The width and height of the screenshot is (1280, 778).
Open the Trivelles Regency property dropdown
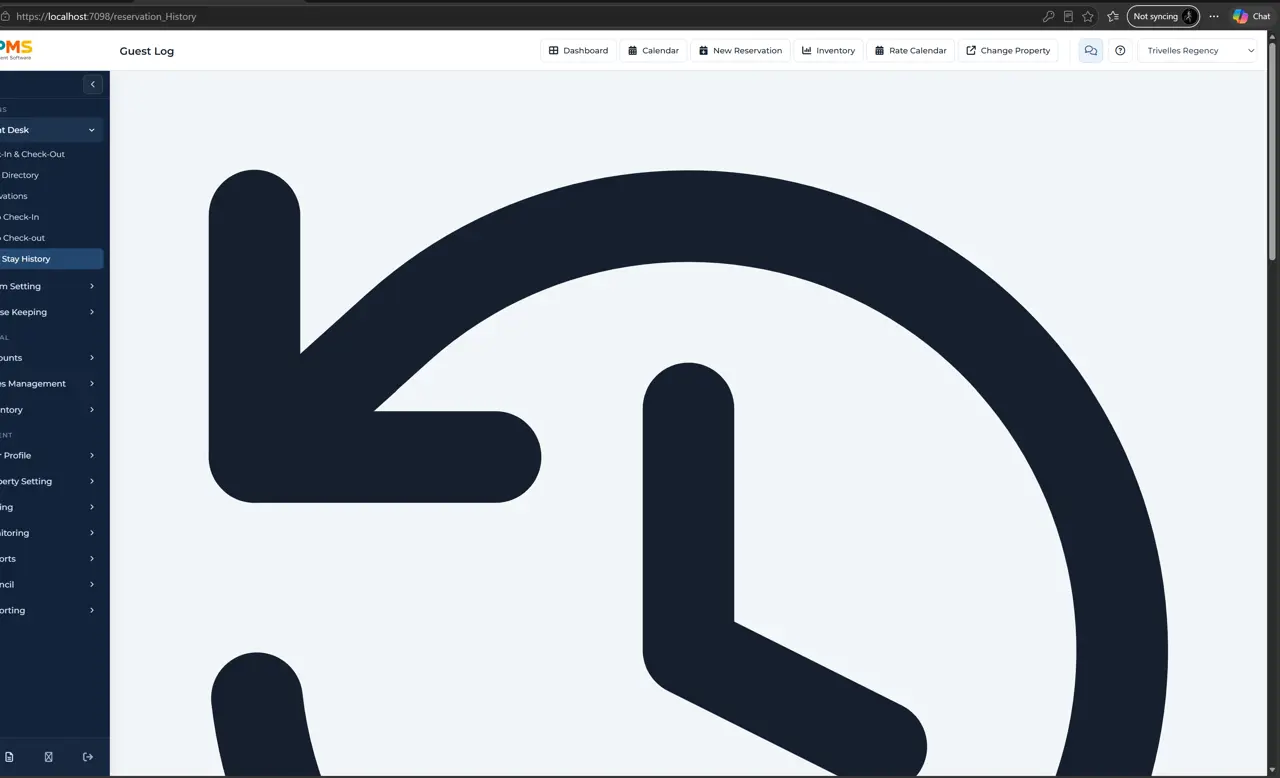1197,51
